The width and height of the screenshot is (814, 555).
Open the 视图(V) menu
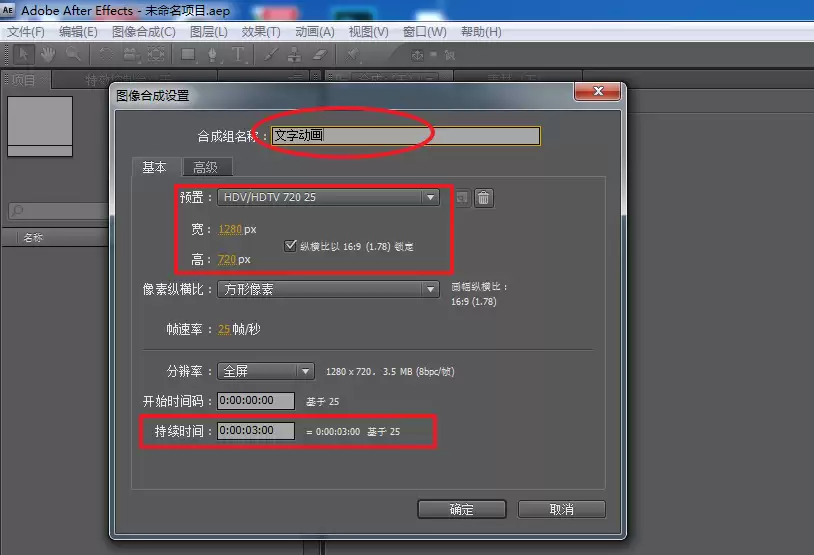click(x=369, y=32)
